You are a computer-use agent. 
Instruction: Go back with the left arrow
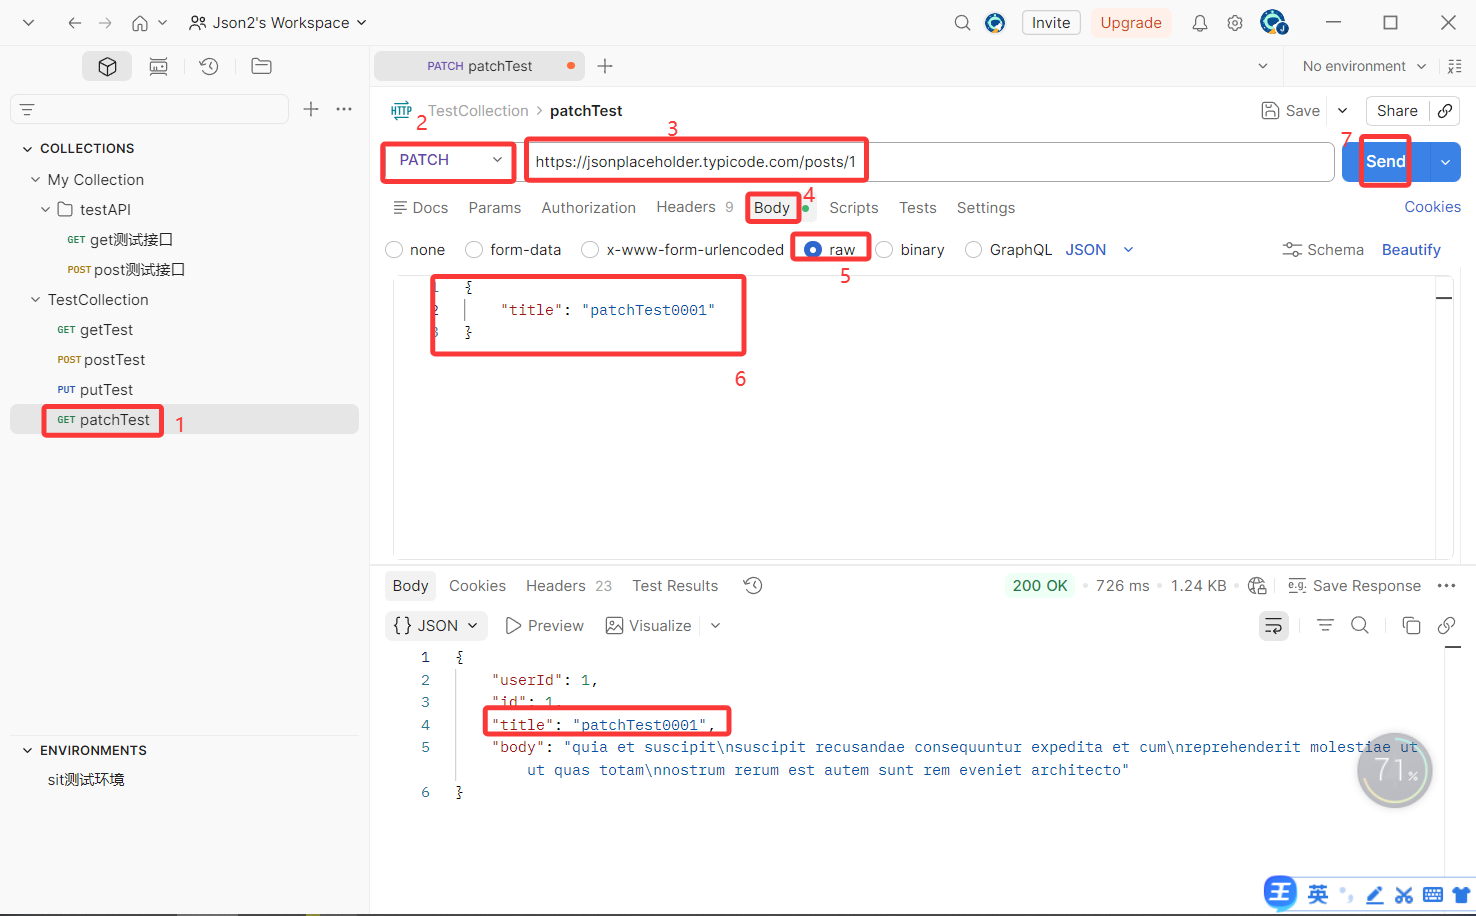(x=74, y=22)
